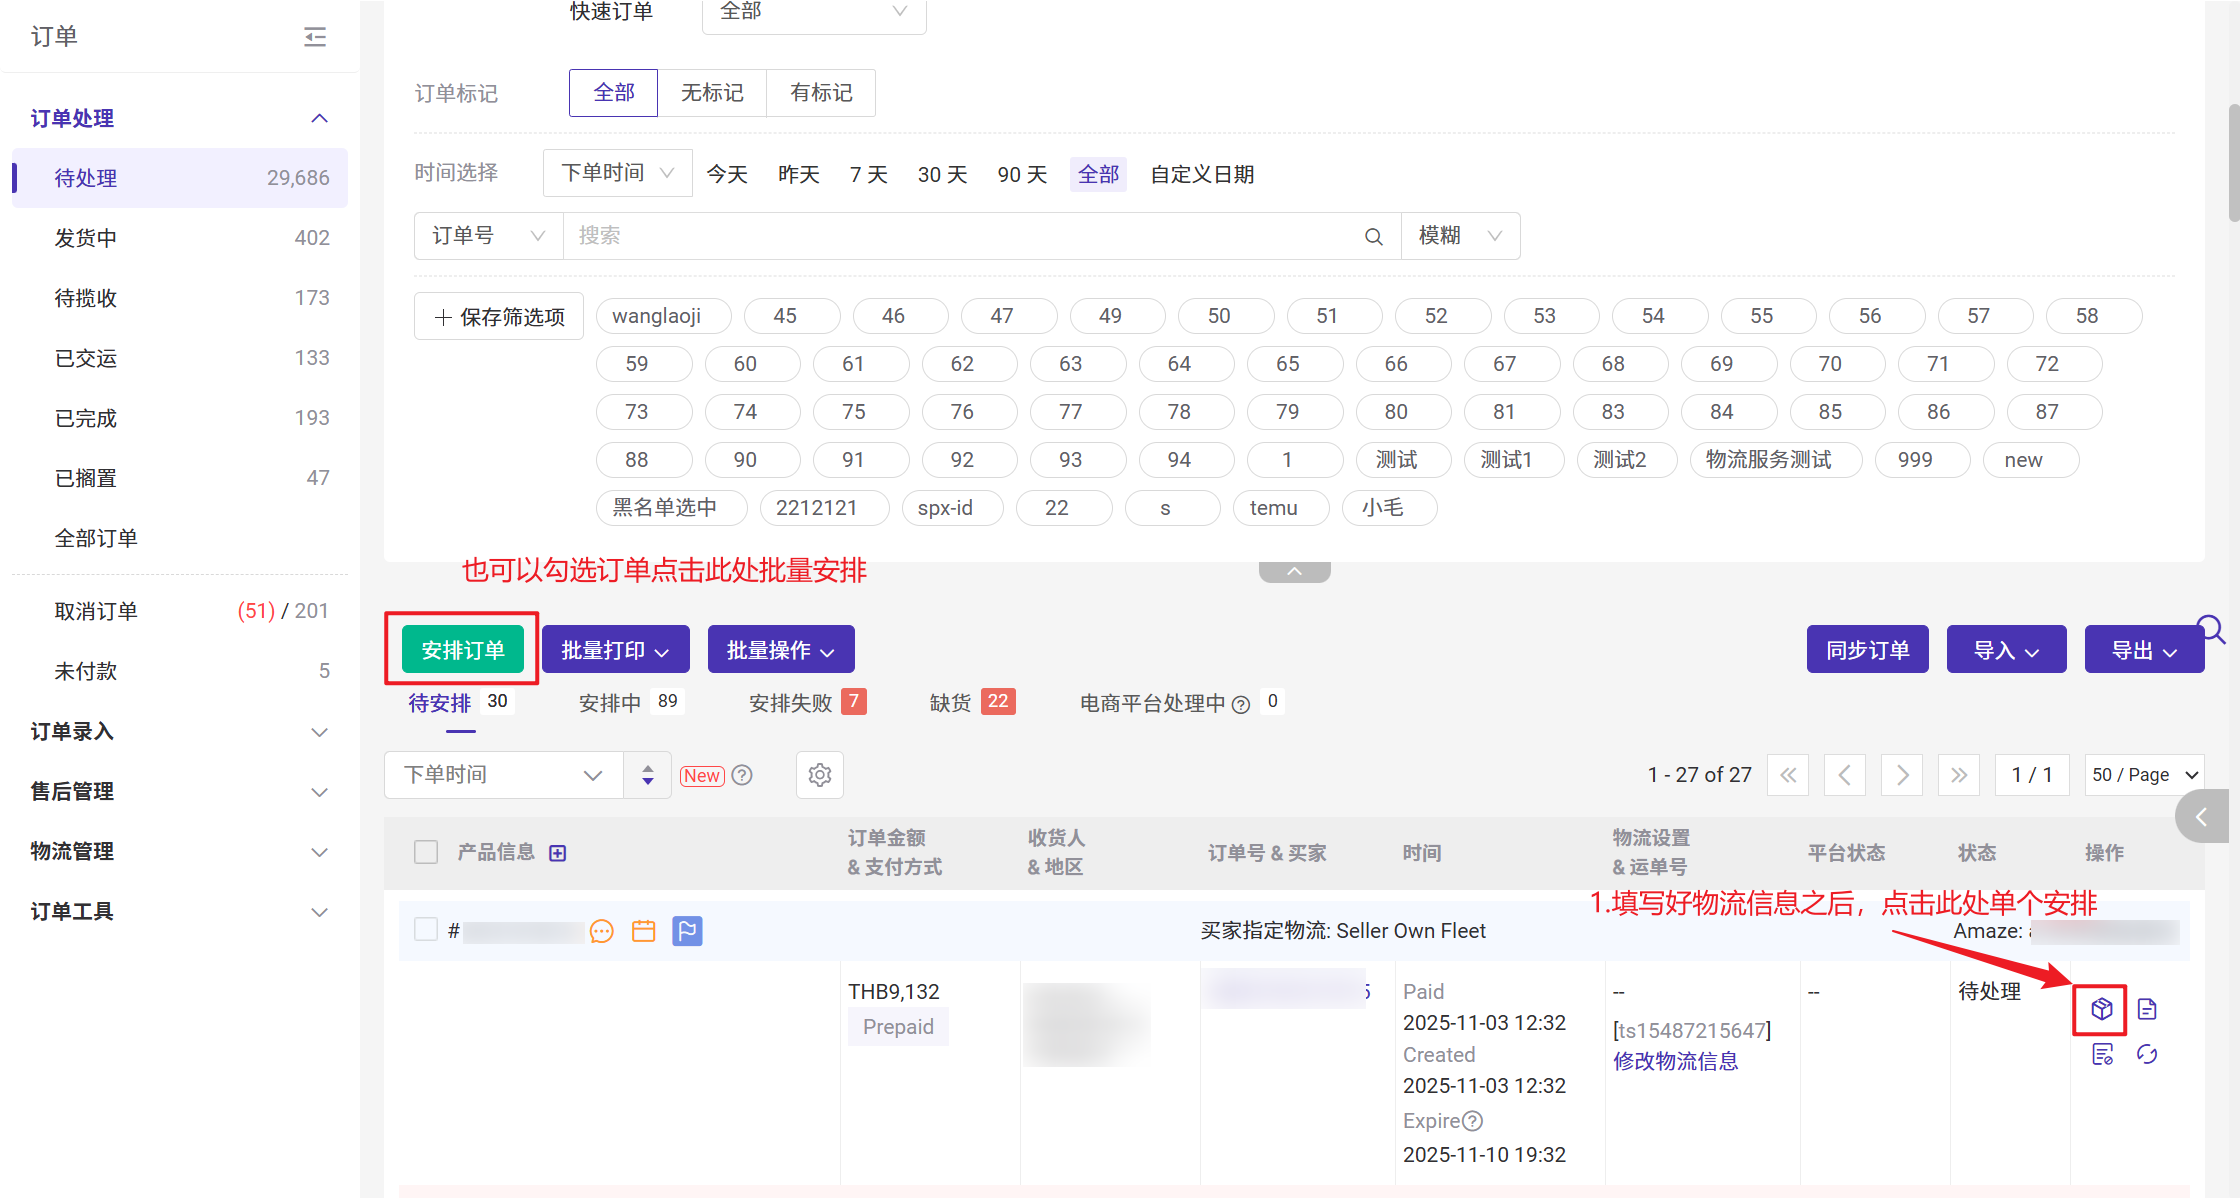The height and width of the screenshot is (1198, 2240).
Task: Expand product info plus icon in header
Action: click(x=558, y=853)
